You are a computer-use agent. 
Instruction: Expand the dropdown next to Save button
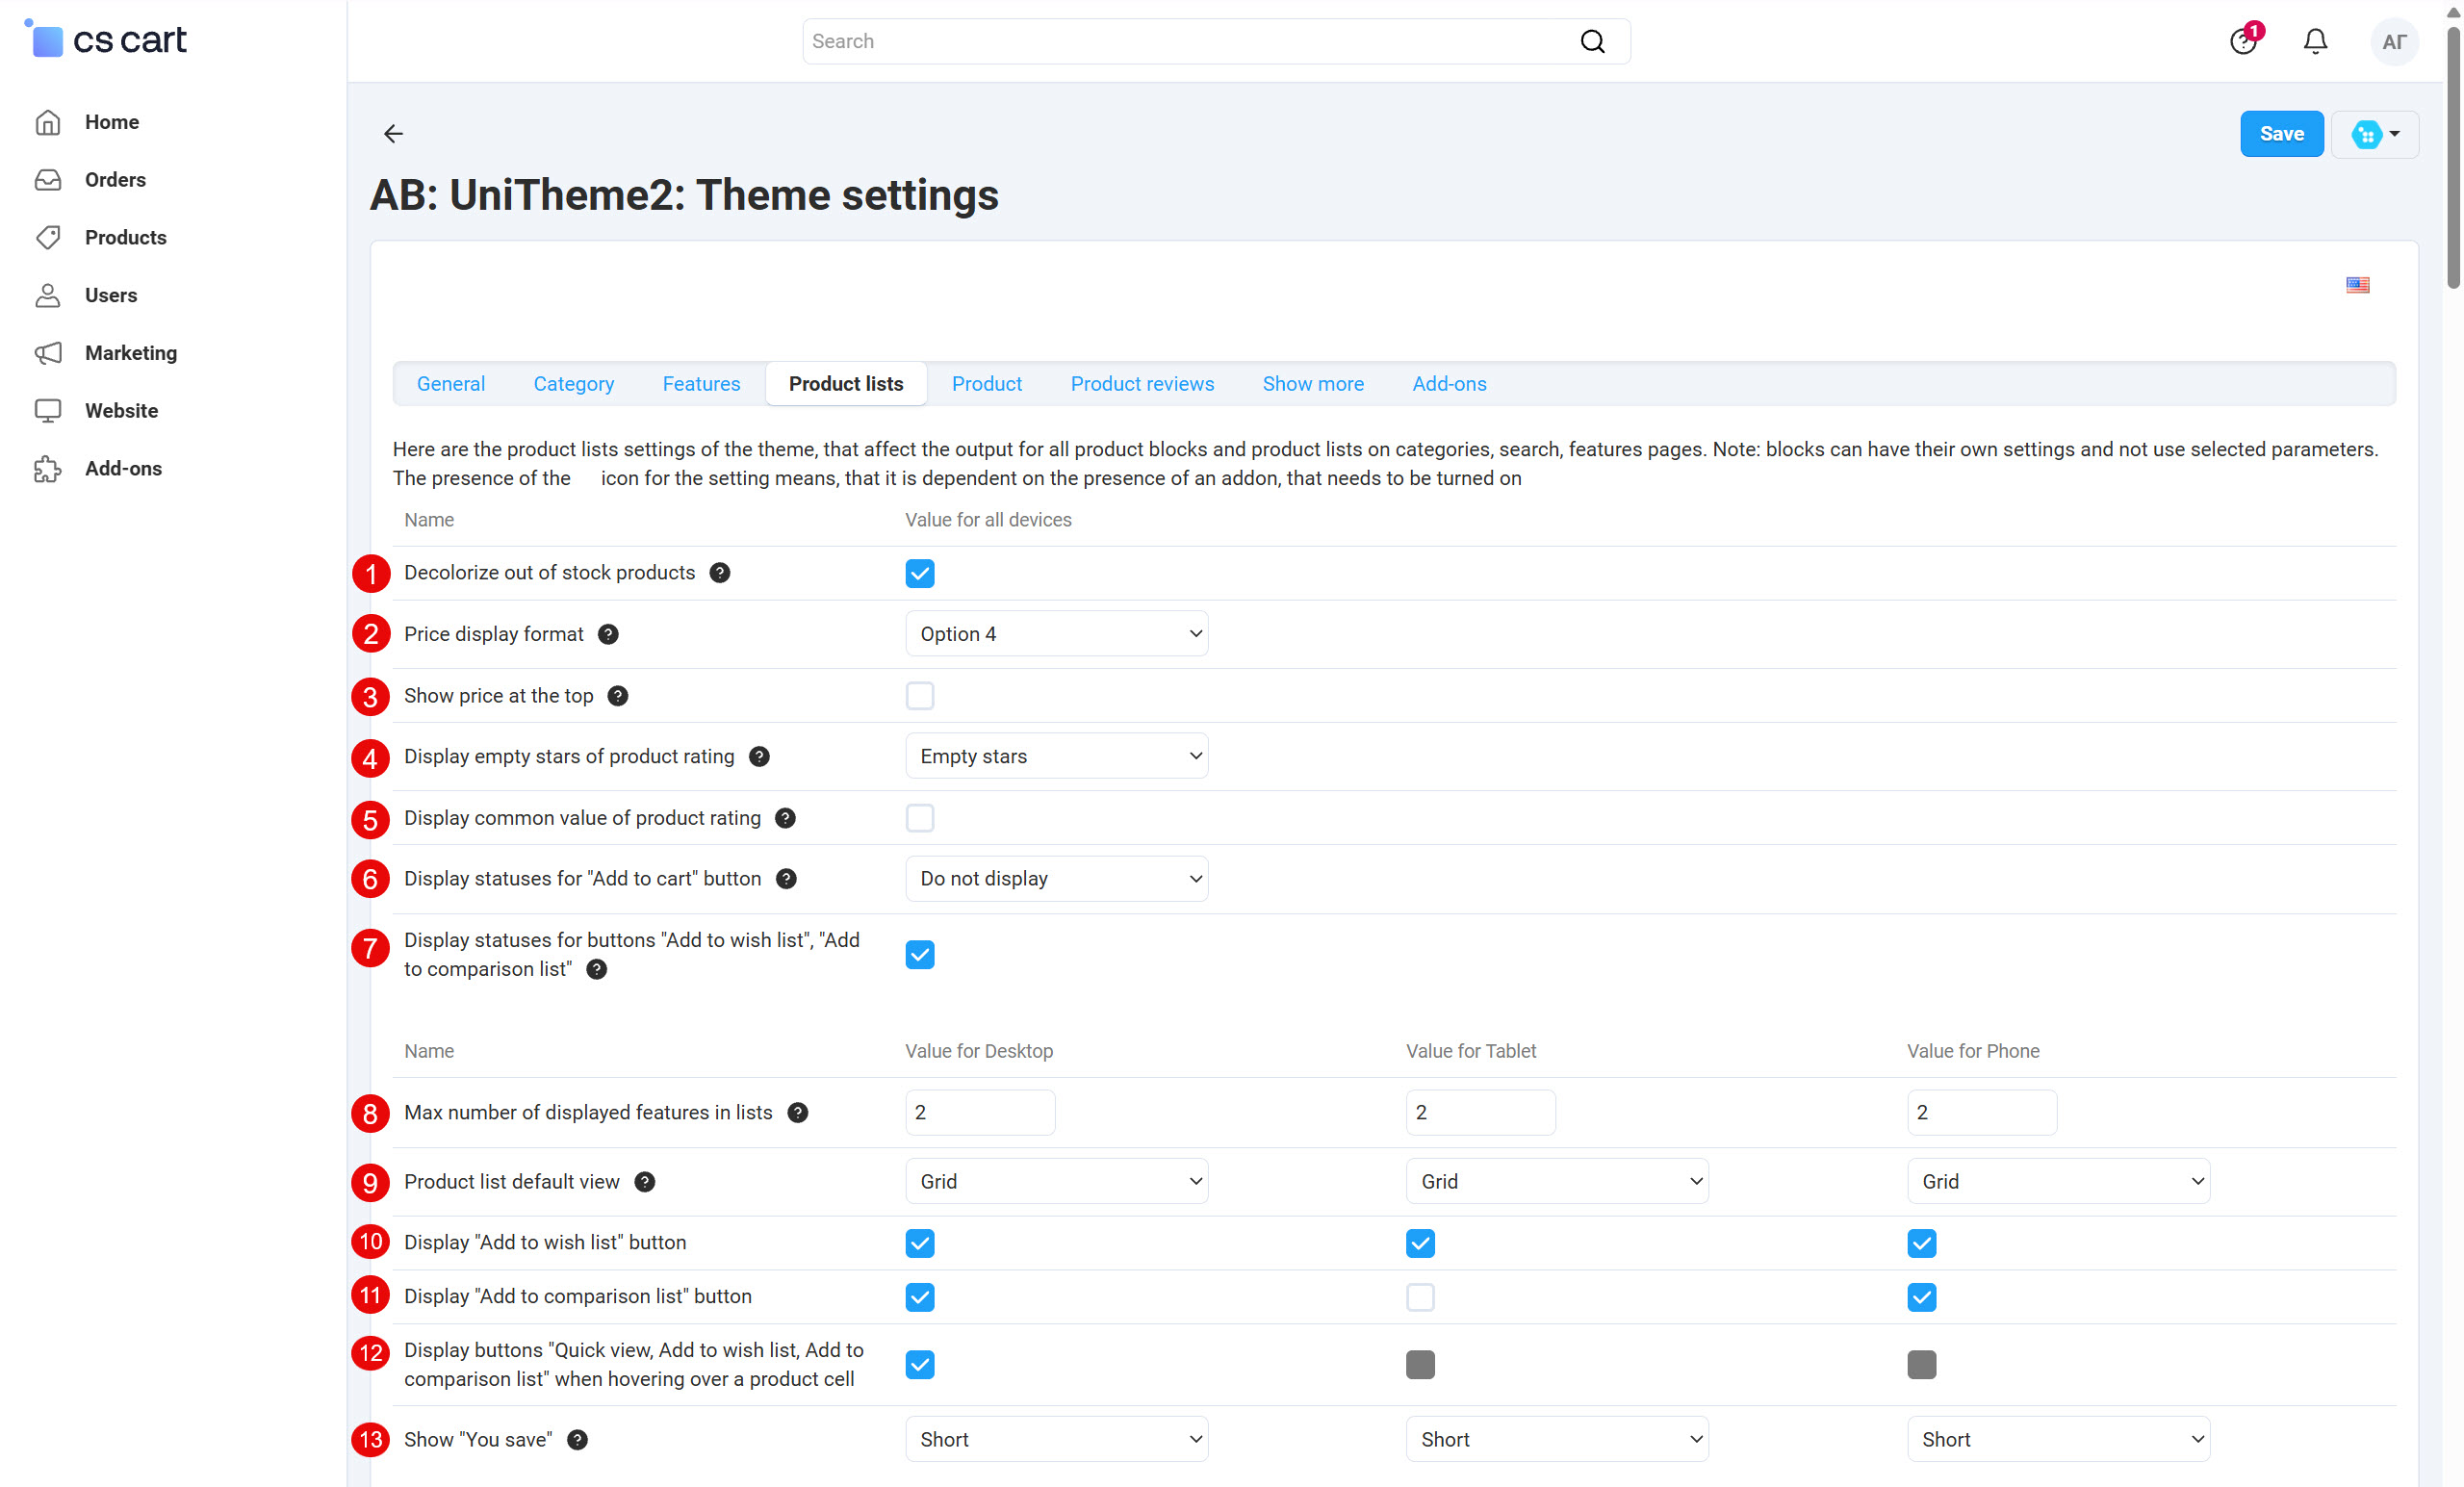click(2375, 134)
